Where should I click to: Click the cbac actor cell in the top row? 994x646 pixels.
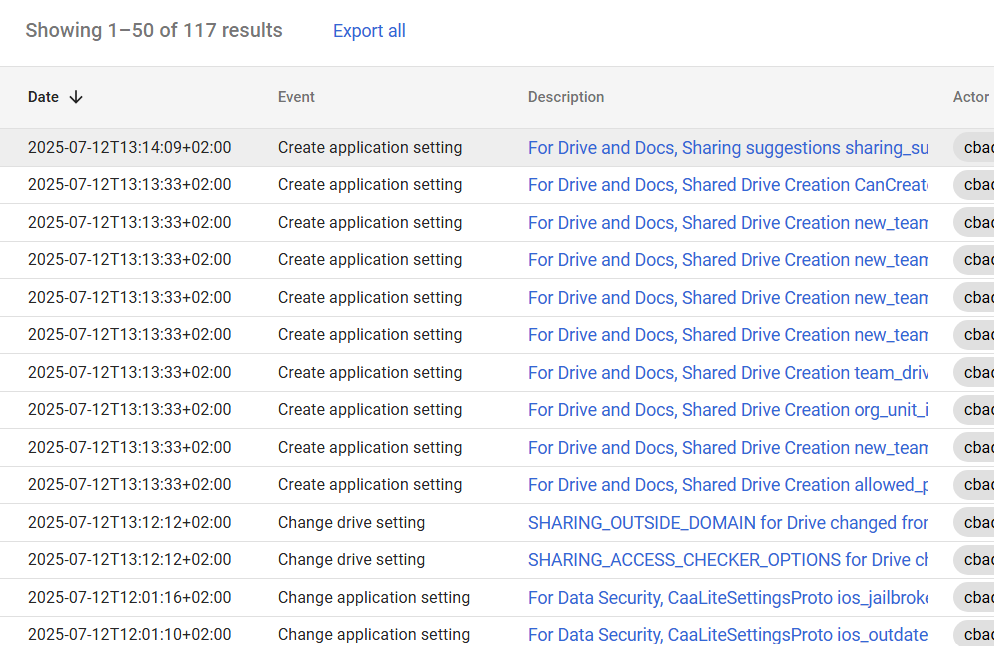point(975,147)
